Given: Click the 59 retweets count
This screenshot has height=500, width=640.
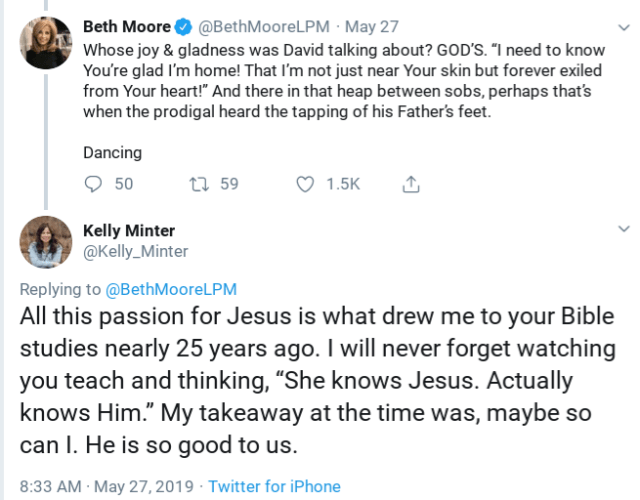Looking at the screenshot, I should point(229,184).
